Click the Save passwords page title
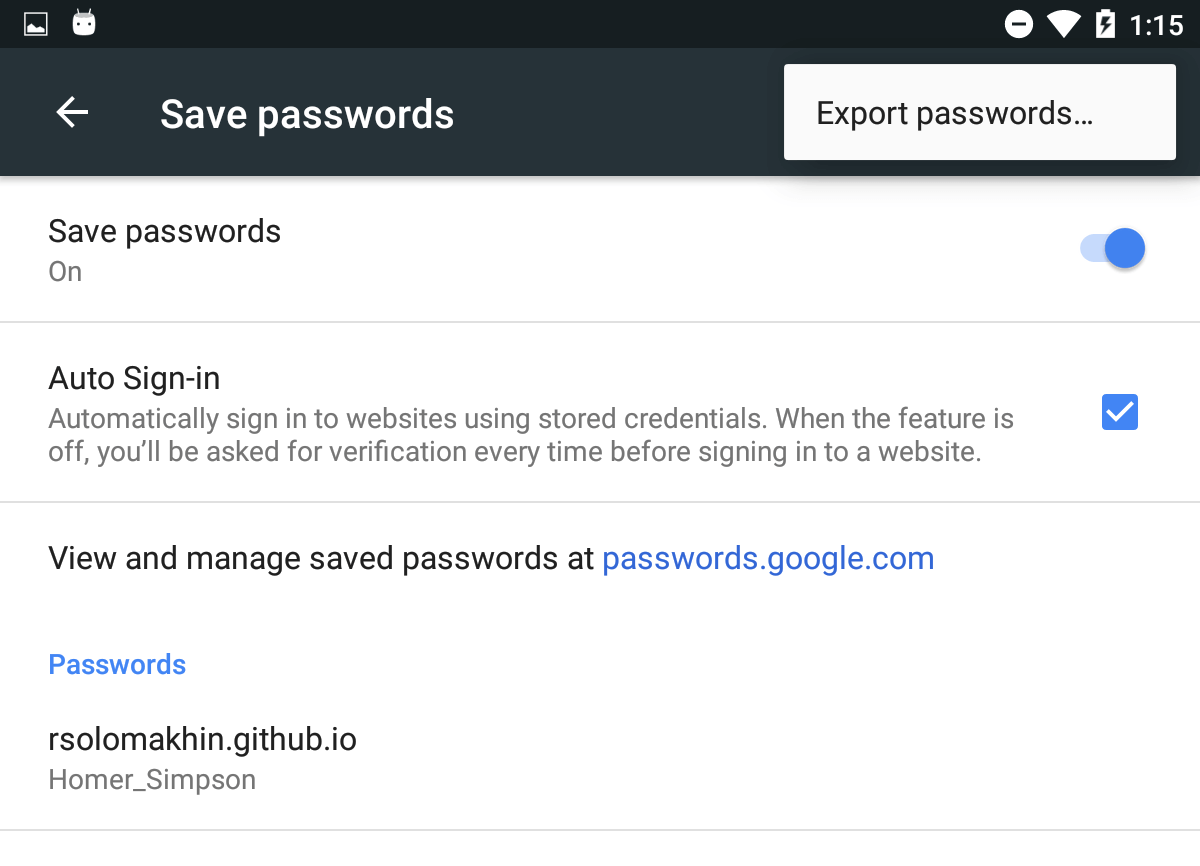The height and width of the screenshot is (866, 1200). [x=307, y=114]
